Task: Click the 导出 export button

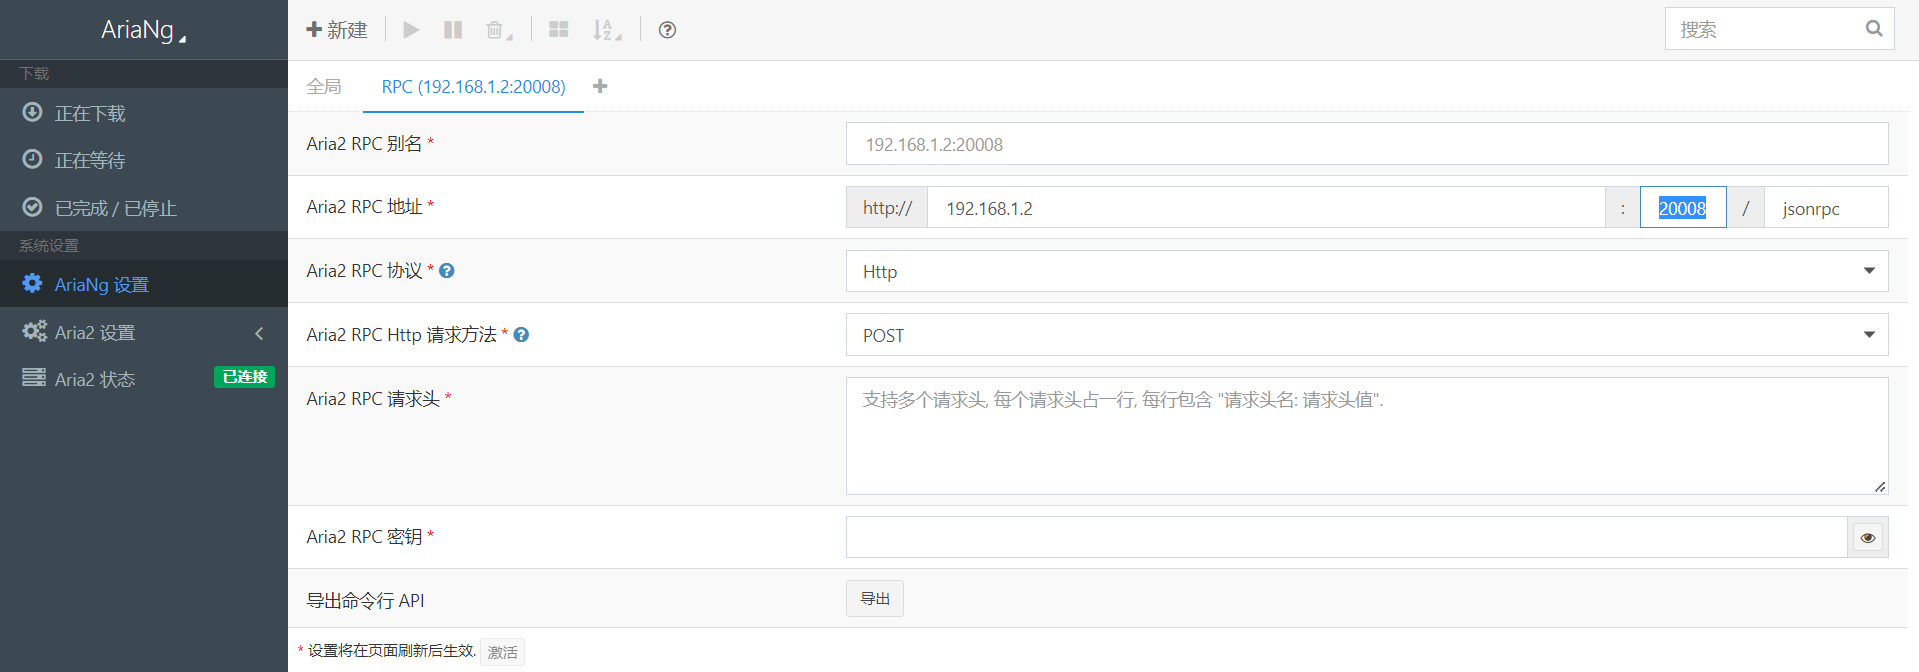Action: tap(874, 599)
